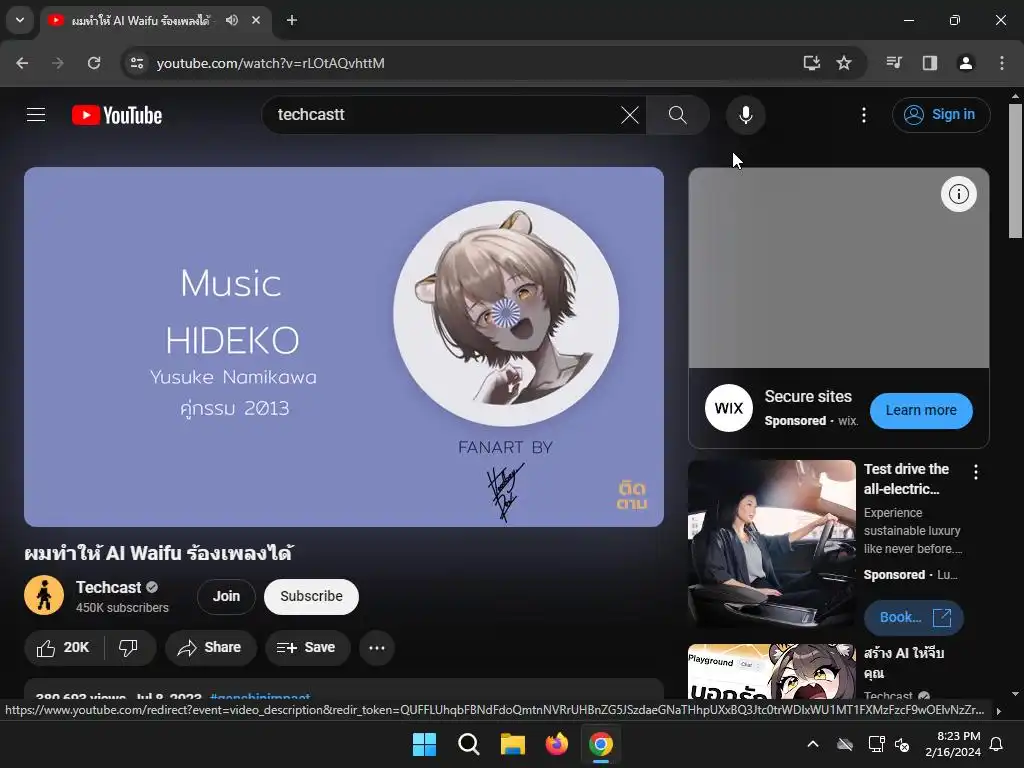
Task: Launch Firefox from the taskbar
Action: click(556, 744)
